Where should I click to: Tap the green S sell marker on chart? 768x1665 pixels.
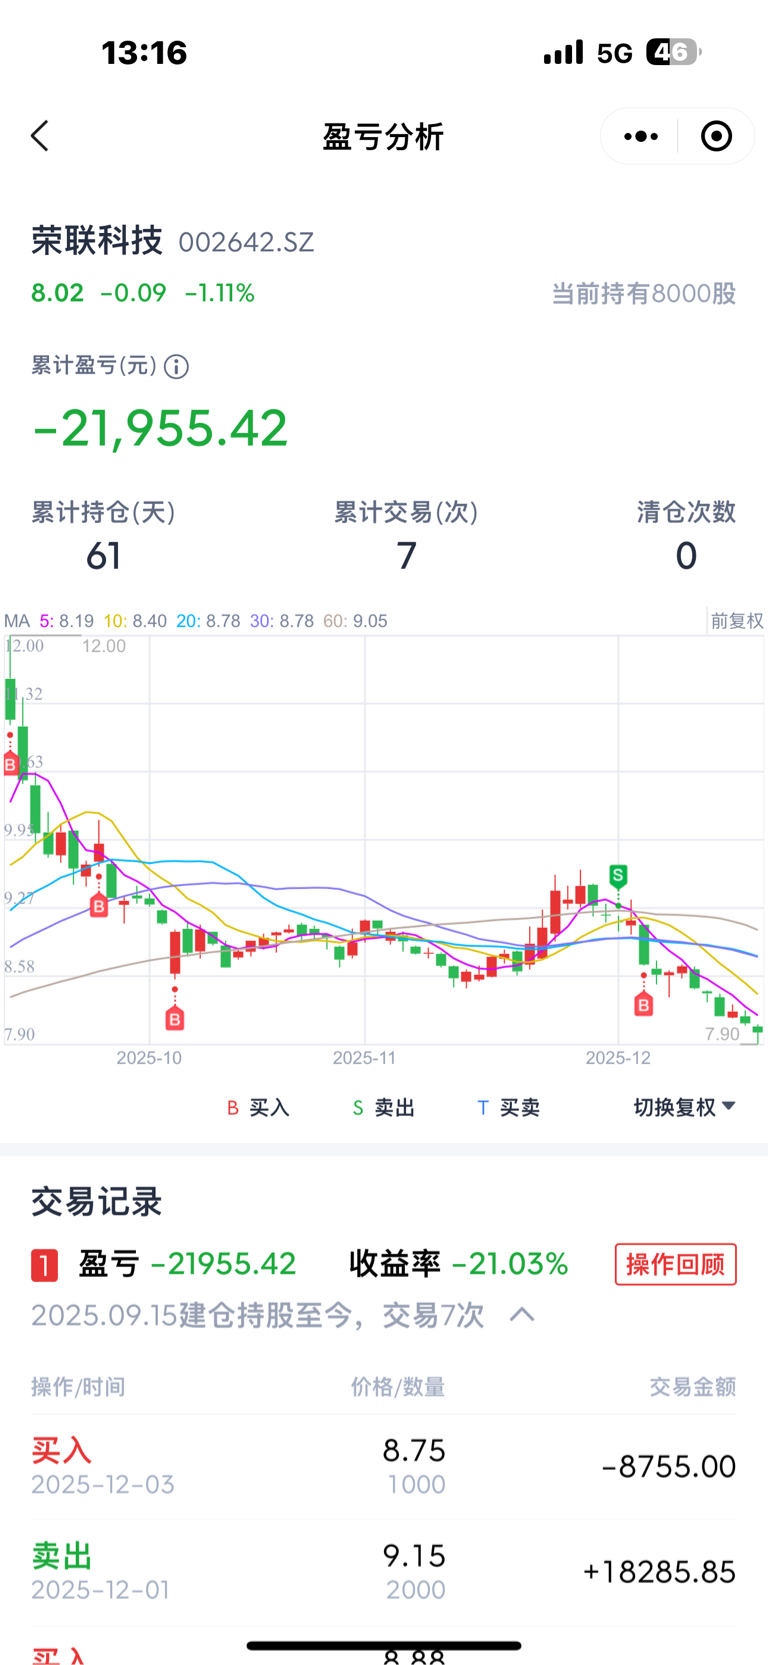(618, 876)
